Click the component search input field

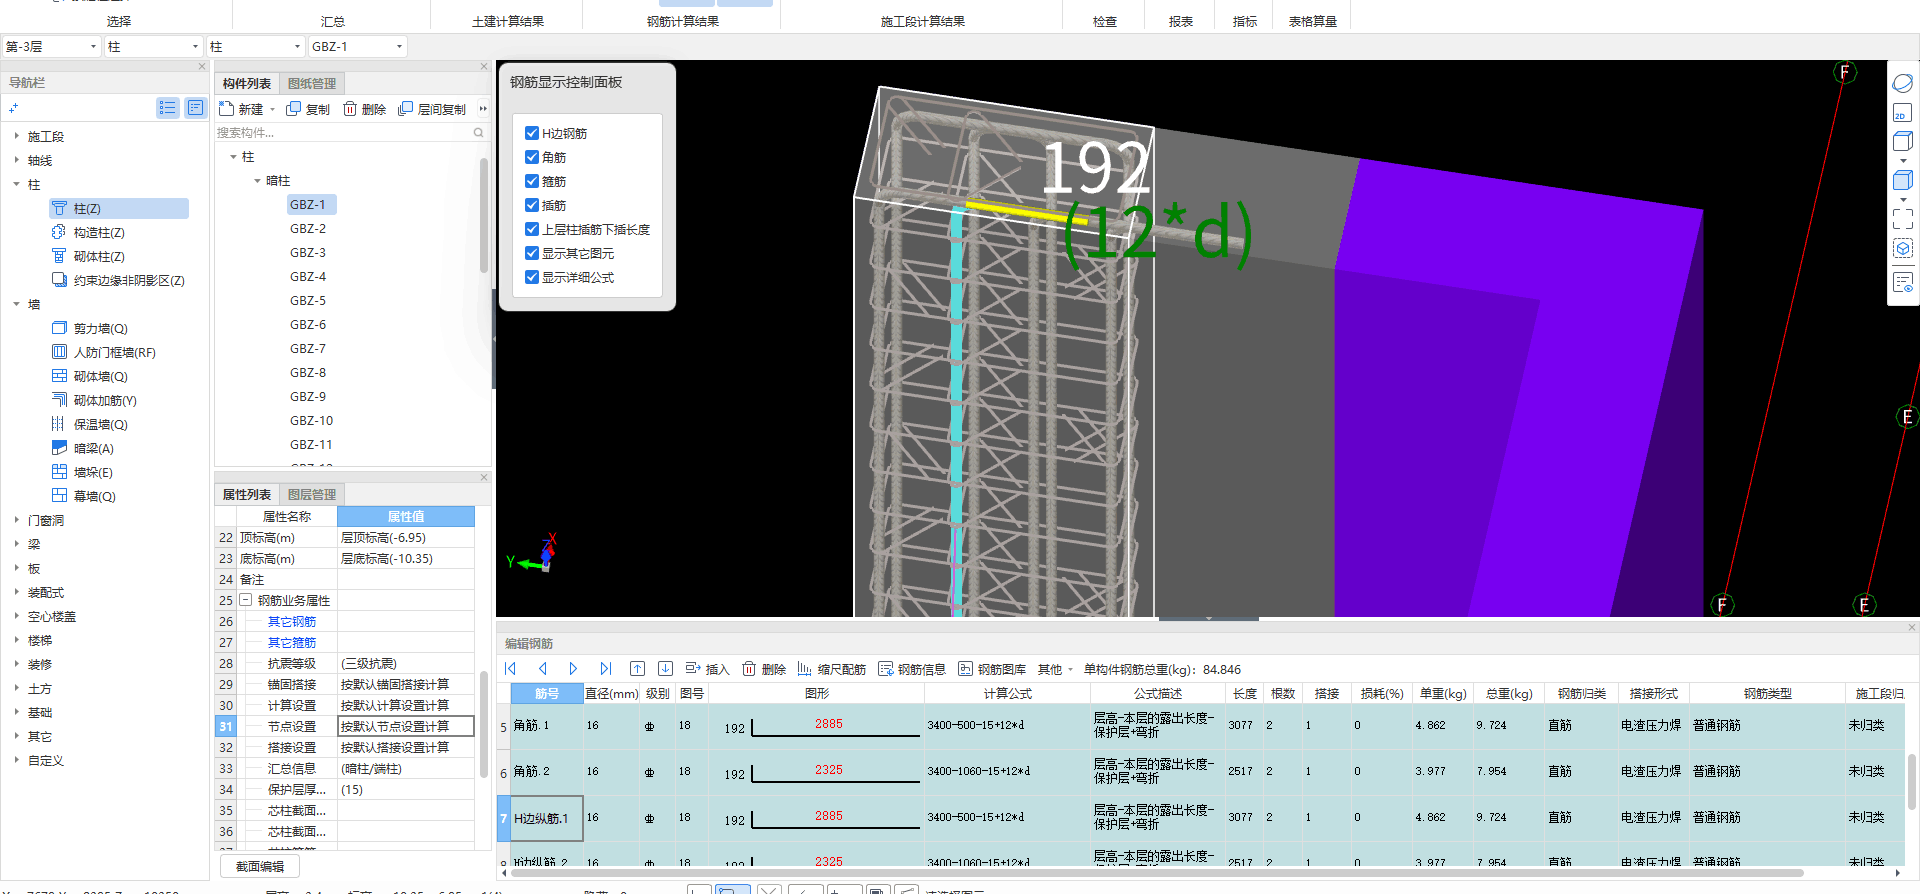click(343, 132)
